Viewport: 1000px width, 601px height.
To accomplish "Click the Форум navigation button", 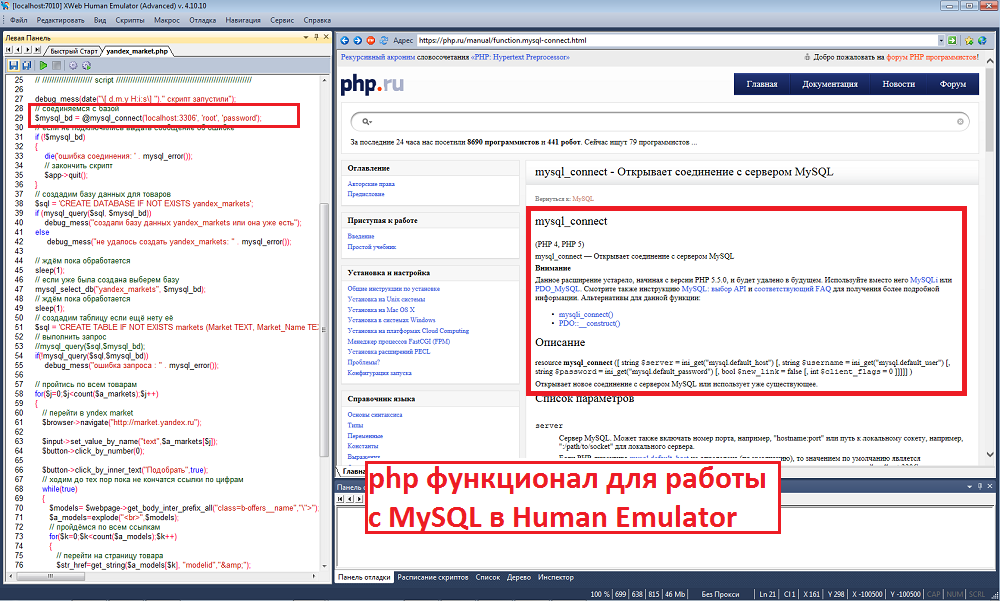I will (953, 84).
